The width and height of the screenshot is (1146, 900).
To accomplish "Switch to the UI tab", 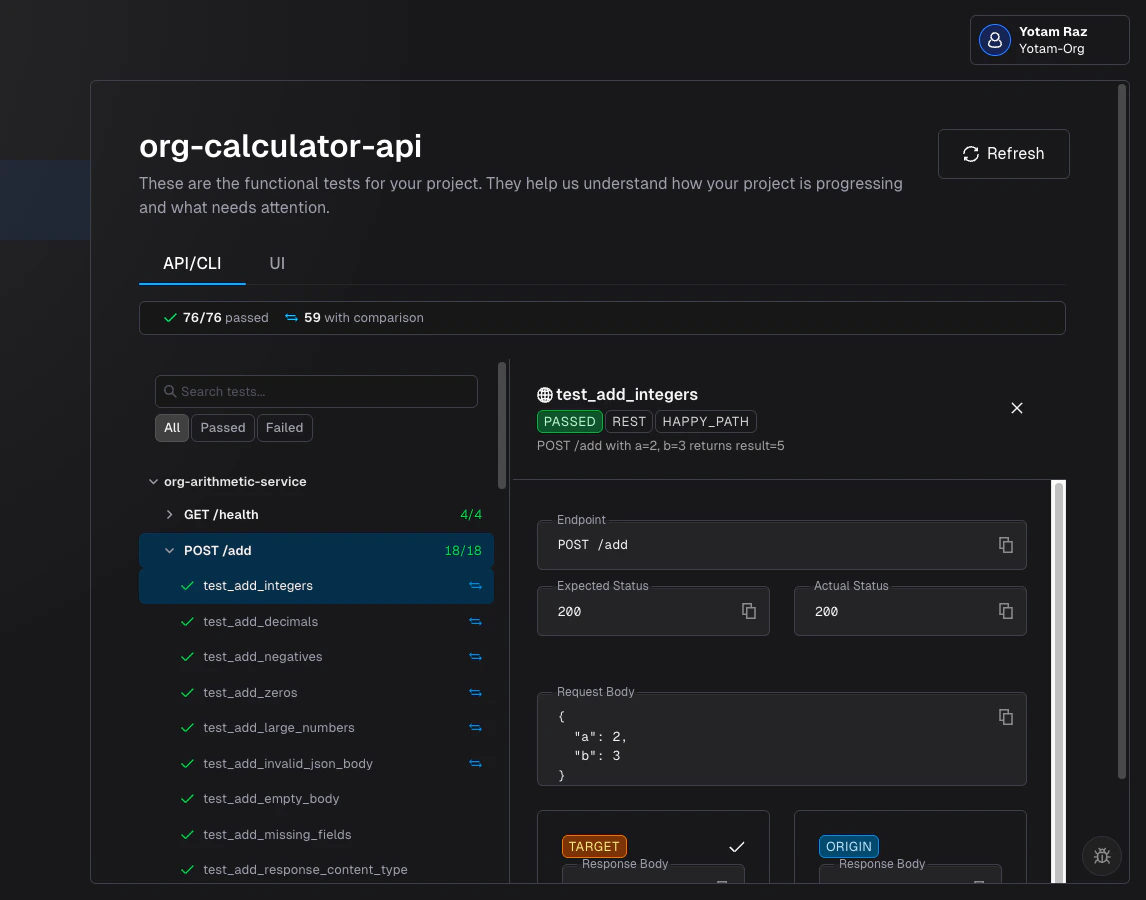I will tap(277, 263).
